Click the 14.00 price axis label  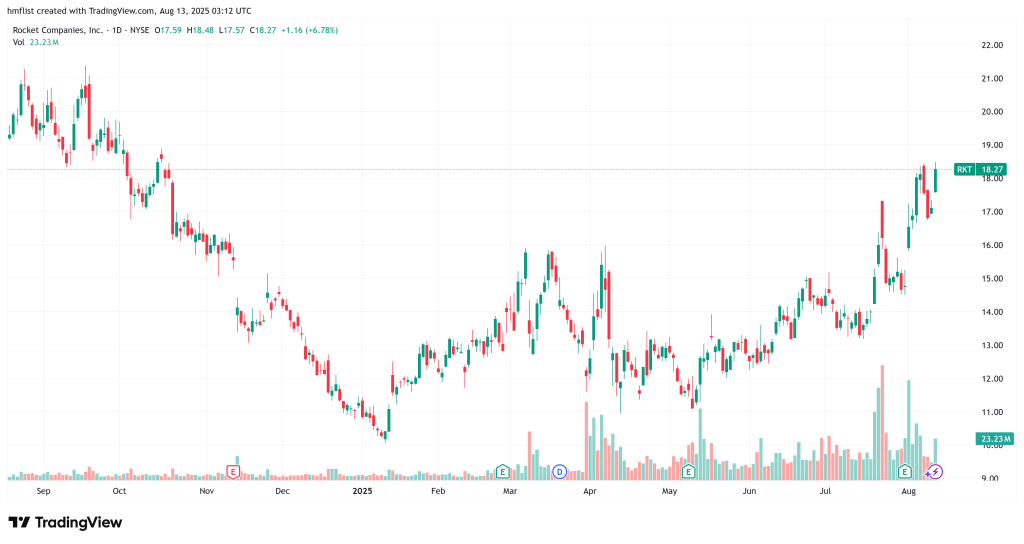click(x=992, y=312)
